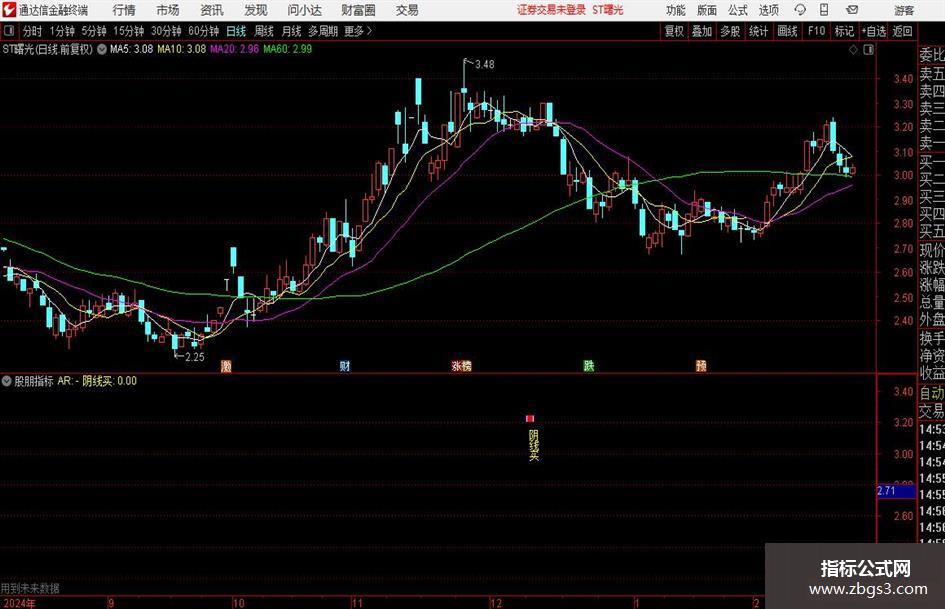The height and width of the screenshot is (609, 945).
Task: Click the 财 event marker
Action: point(345,365)
